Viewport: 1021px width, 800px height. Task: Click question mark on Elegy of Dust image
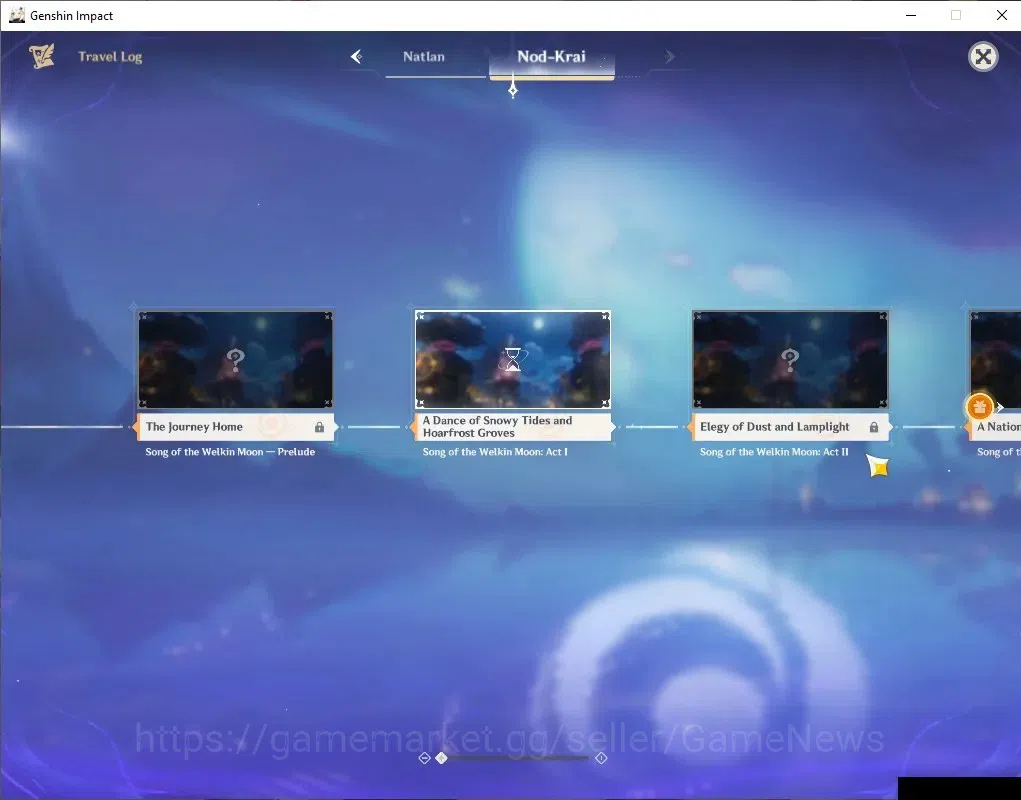pos(790,359)
